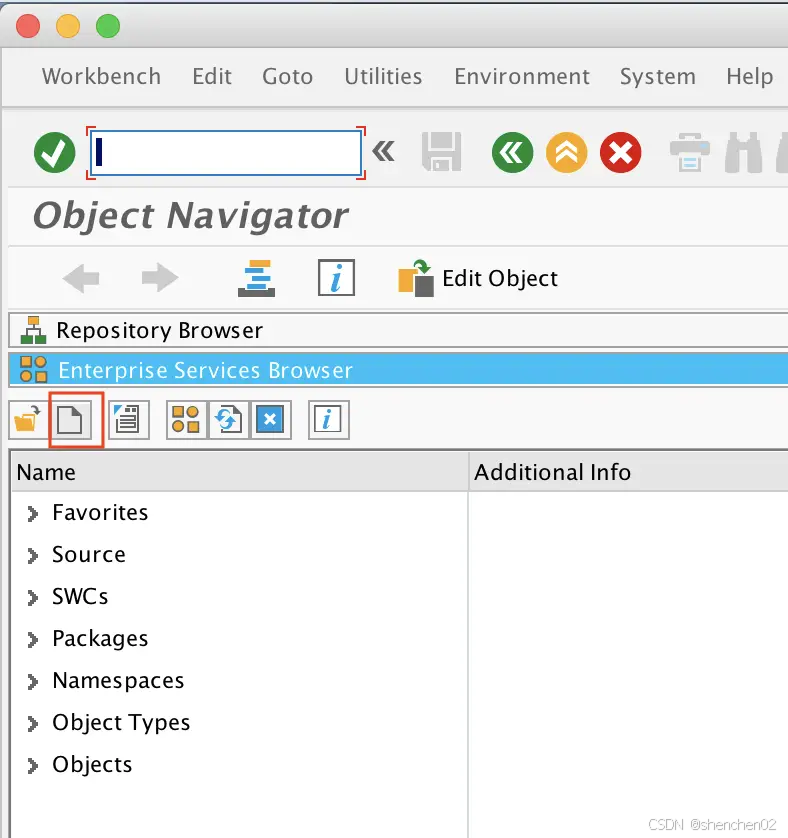The height and width of the screenshot is (838, 788).
Task: Expand the SWCs node
Action: coord(33,598)
